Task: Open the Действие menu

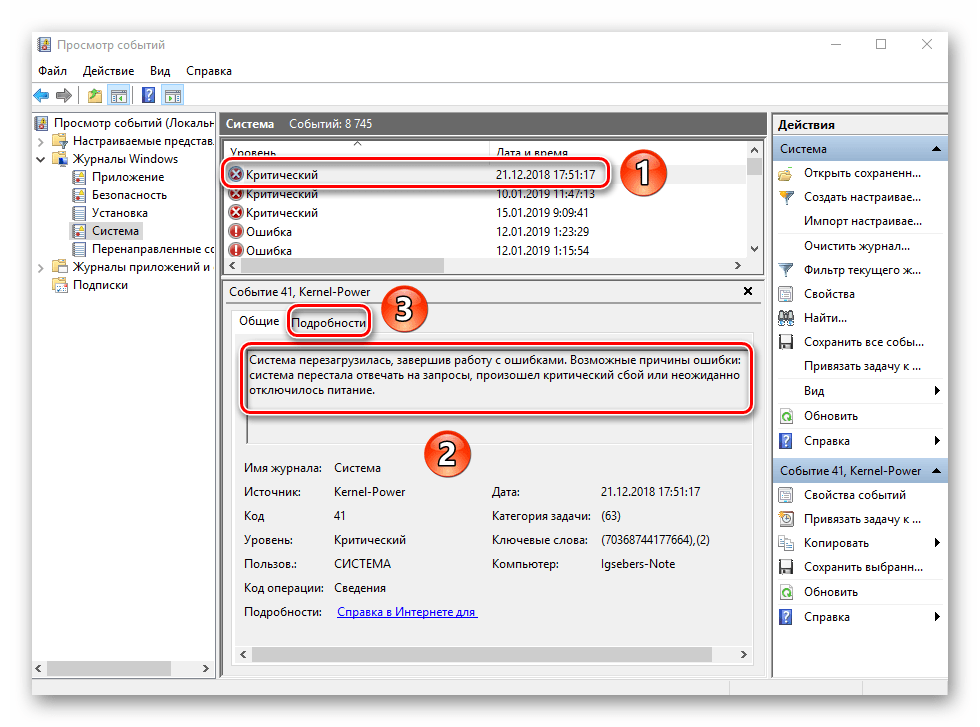Action: pyautogui.click(x=110, y=71)
